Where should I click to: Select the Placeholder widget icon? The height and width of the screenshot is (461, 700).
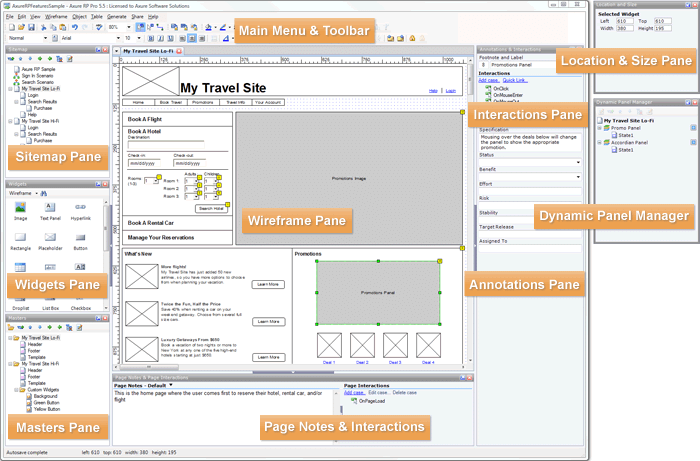click(x=50, y=237)
